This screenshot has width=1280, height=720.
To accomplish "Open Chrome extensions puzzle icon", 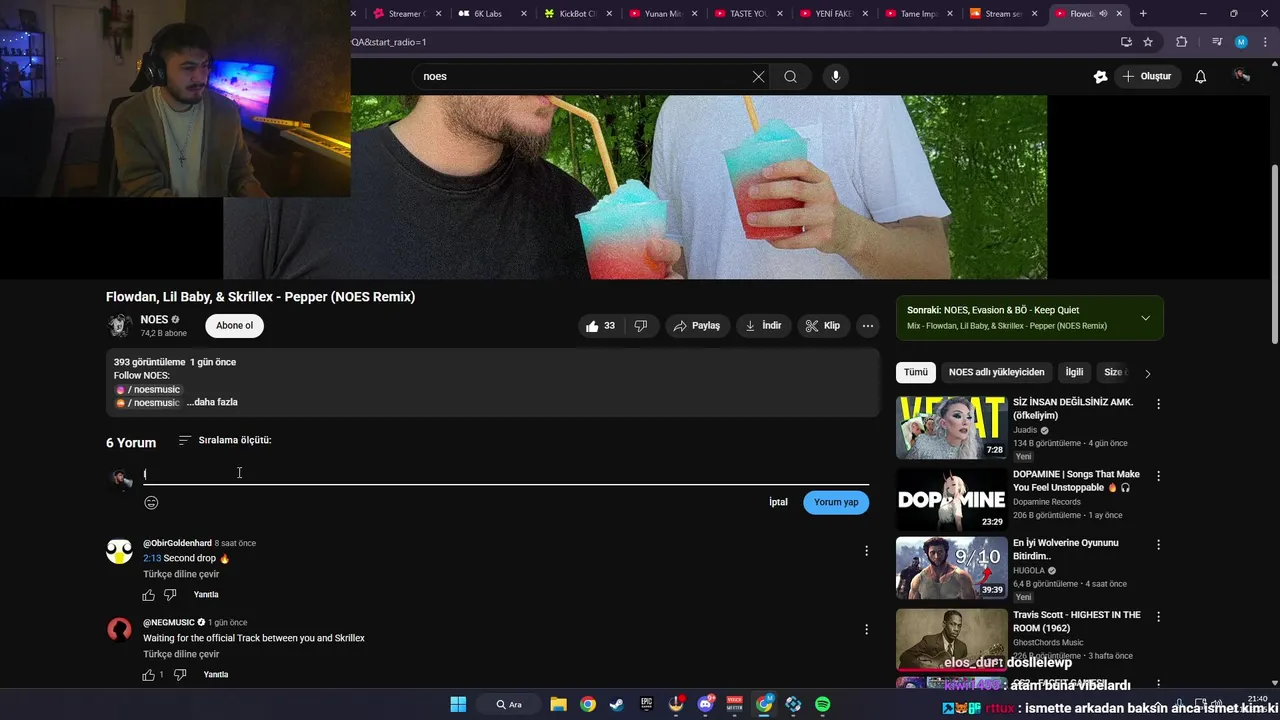I will click(1182, 42).
